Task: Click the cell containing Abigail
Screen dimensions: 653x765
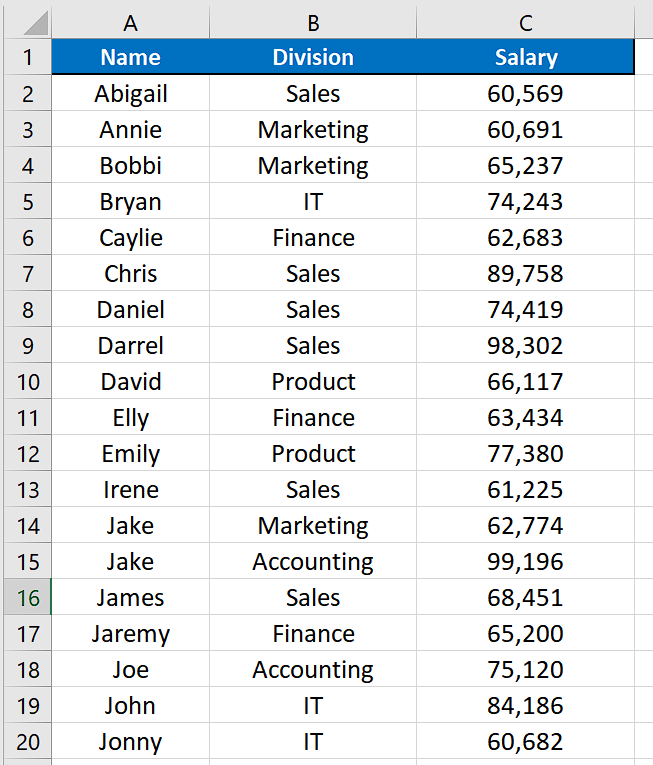Action: pos(130,93)
